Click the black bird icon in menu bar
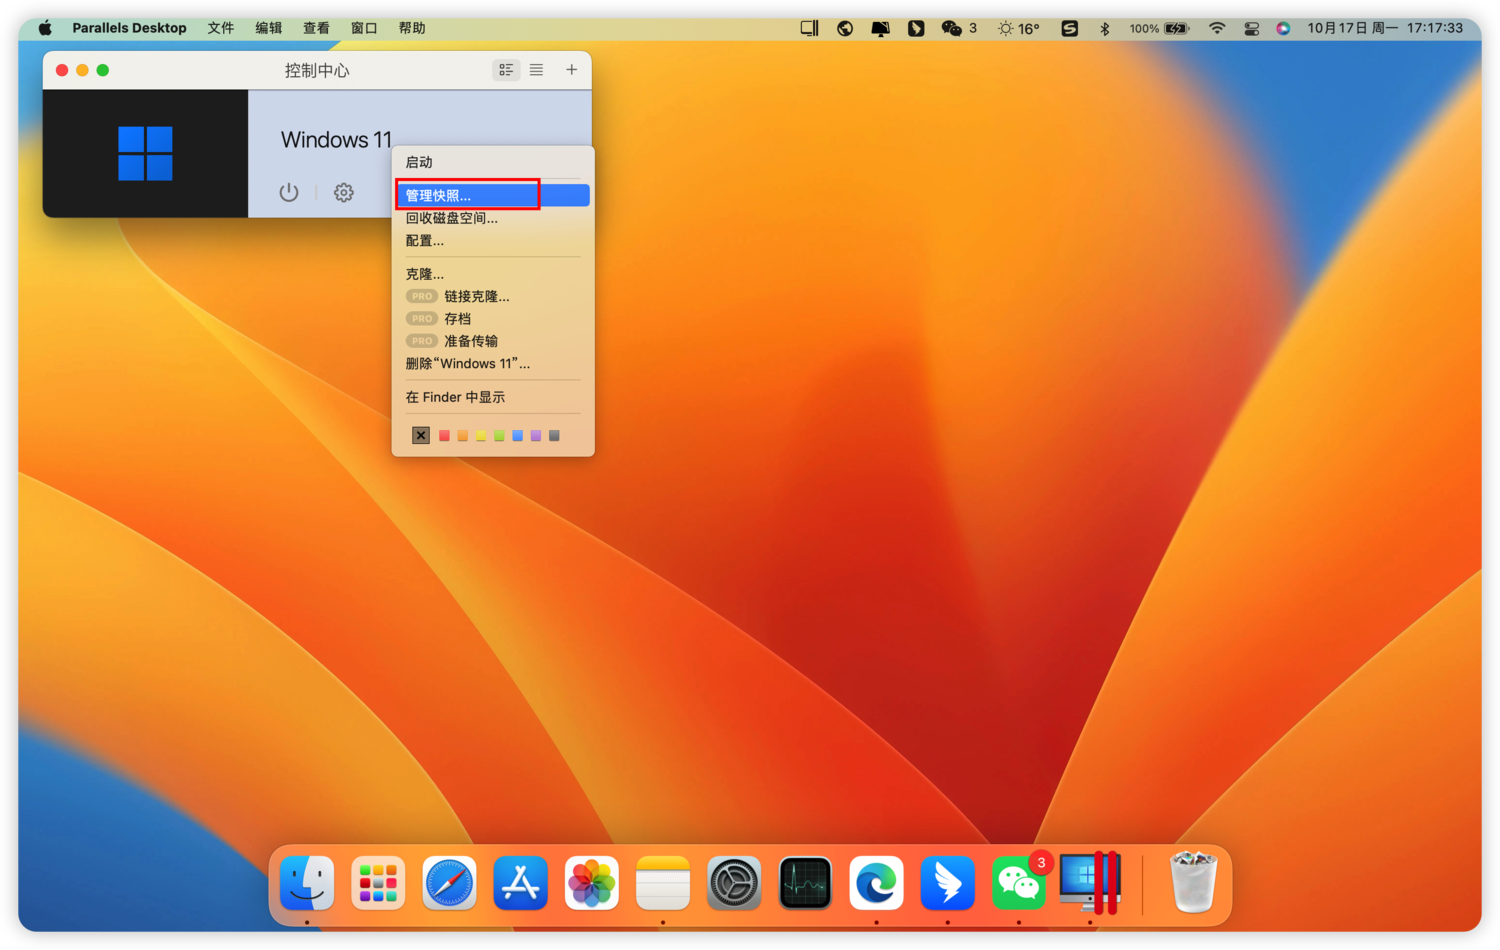Screen dimensions: 1500x950 pyautogui.click(x=916, y=28)
